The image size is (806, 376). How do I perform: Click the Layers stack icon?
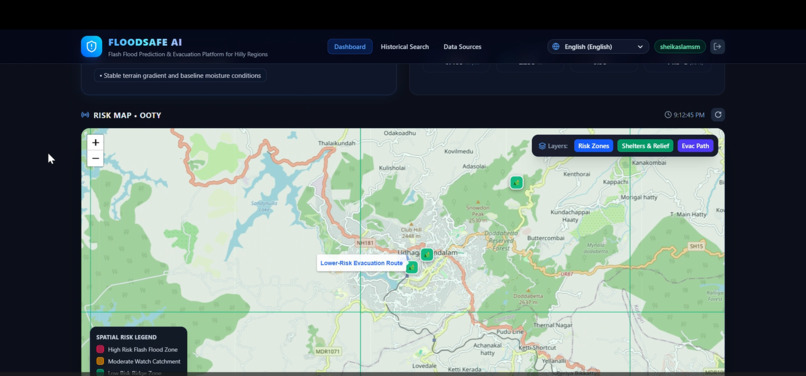tap(542, 146)
